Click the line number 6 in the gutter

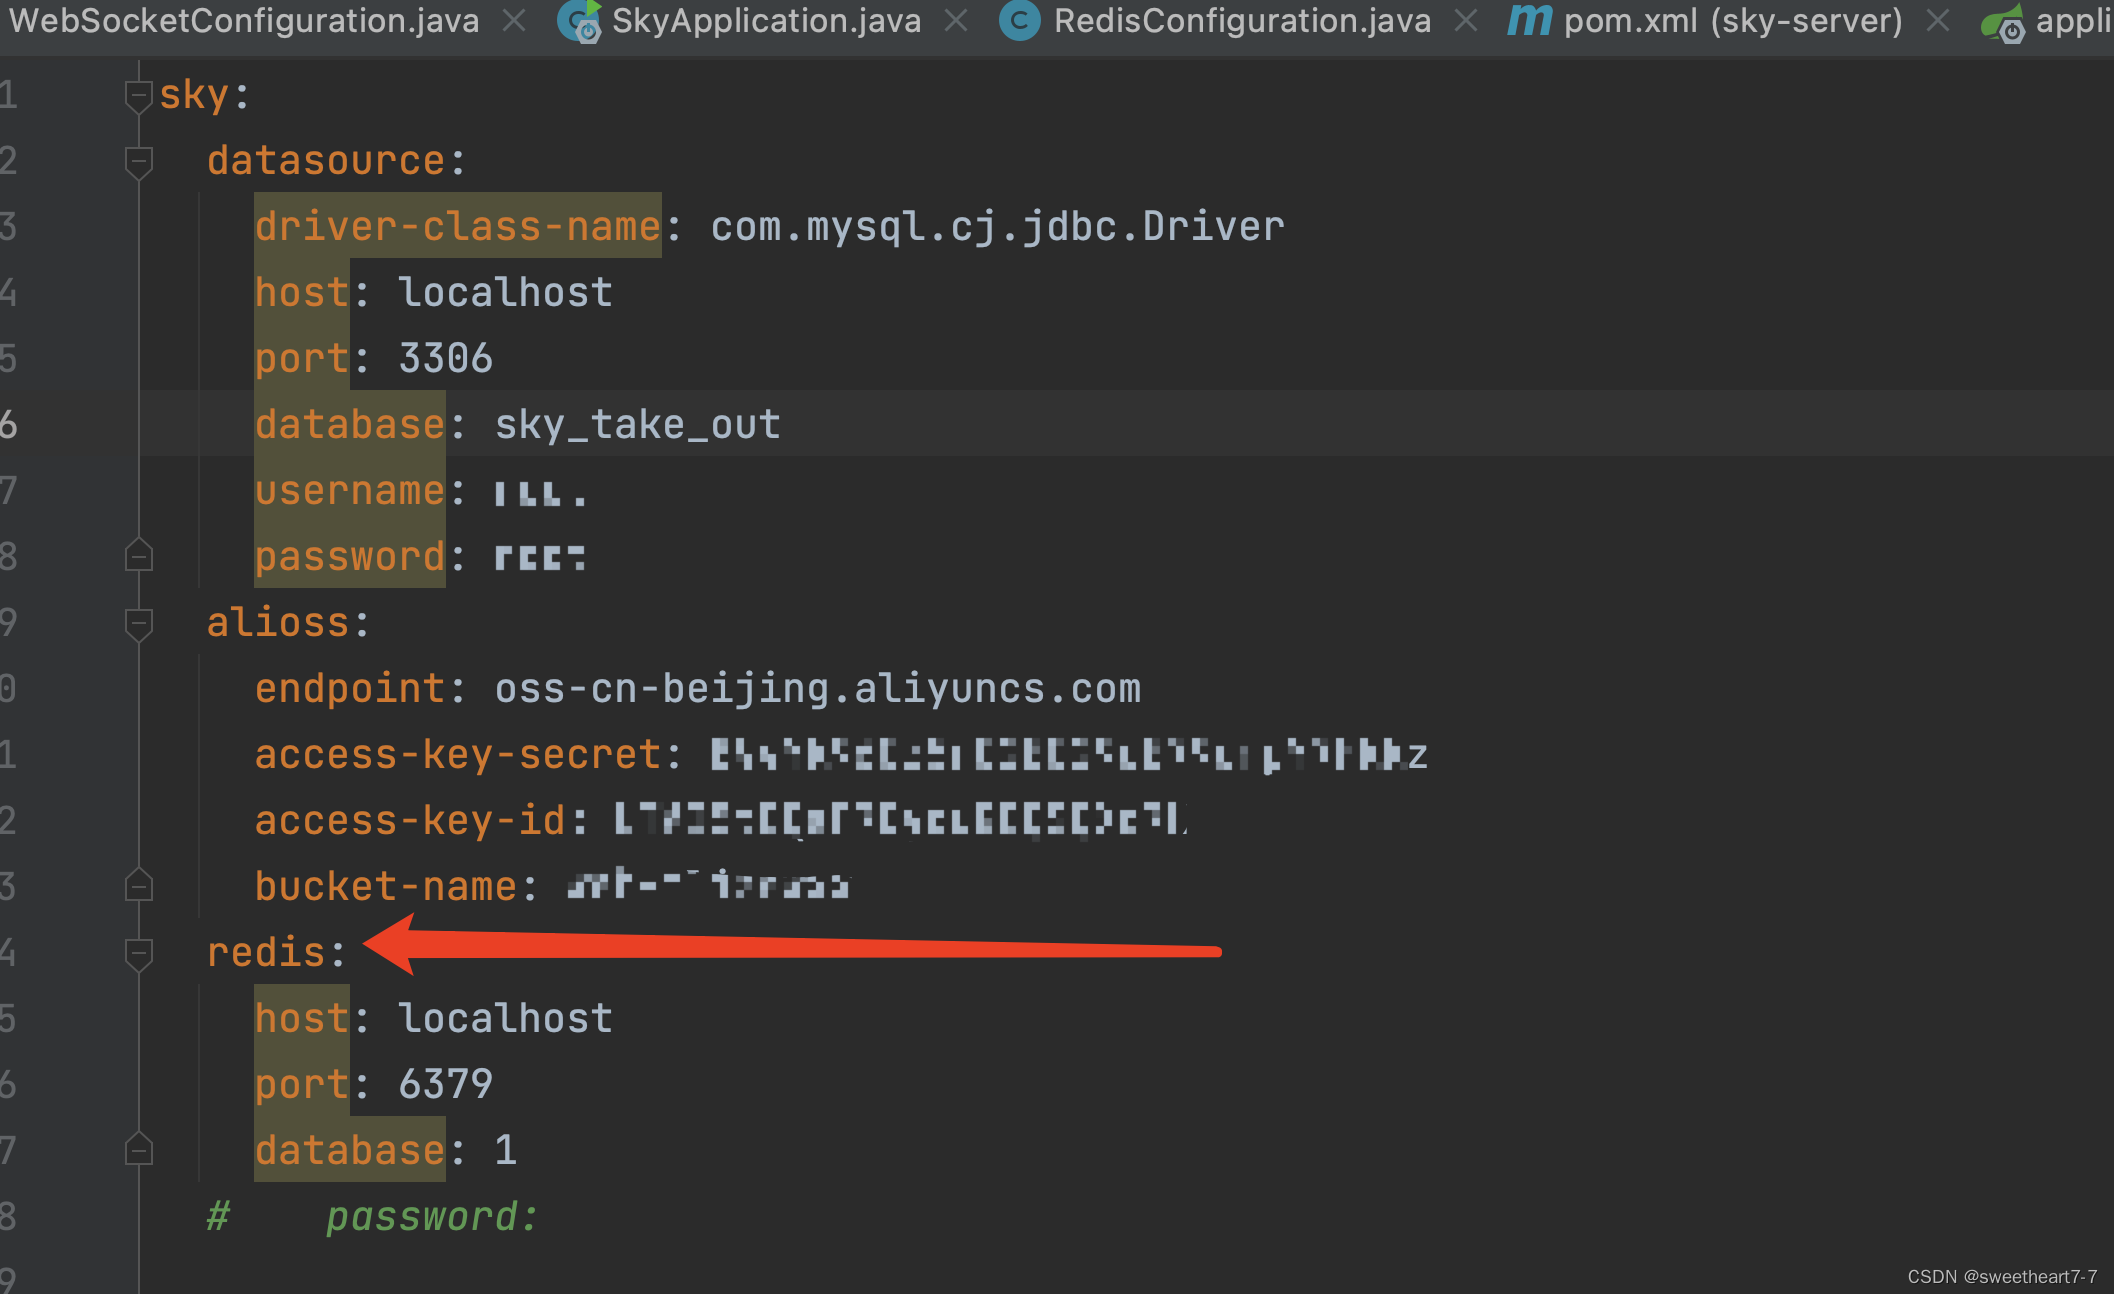9,425
